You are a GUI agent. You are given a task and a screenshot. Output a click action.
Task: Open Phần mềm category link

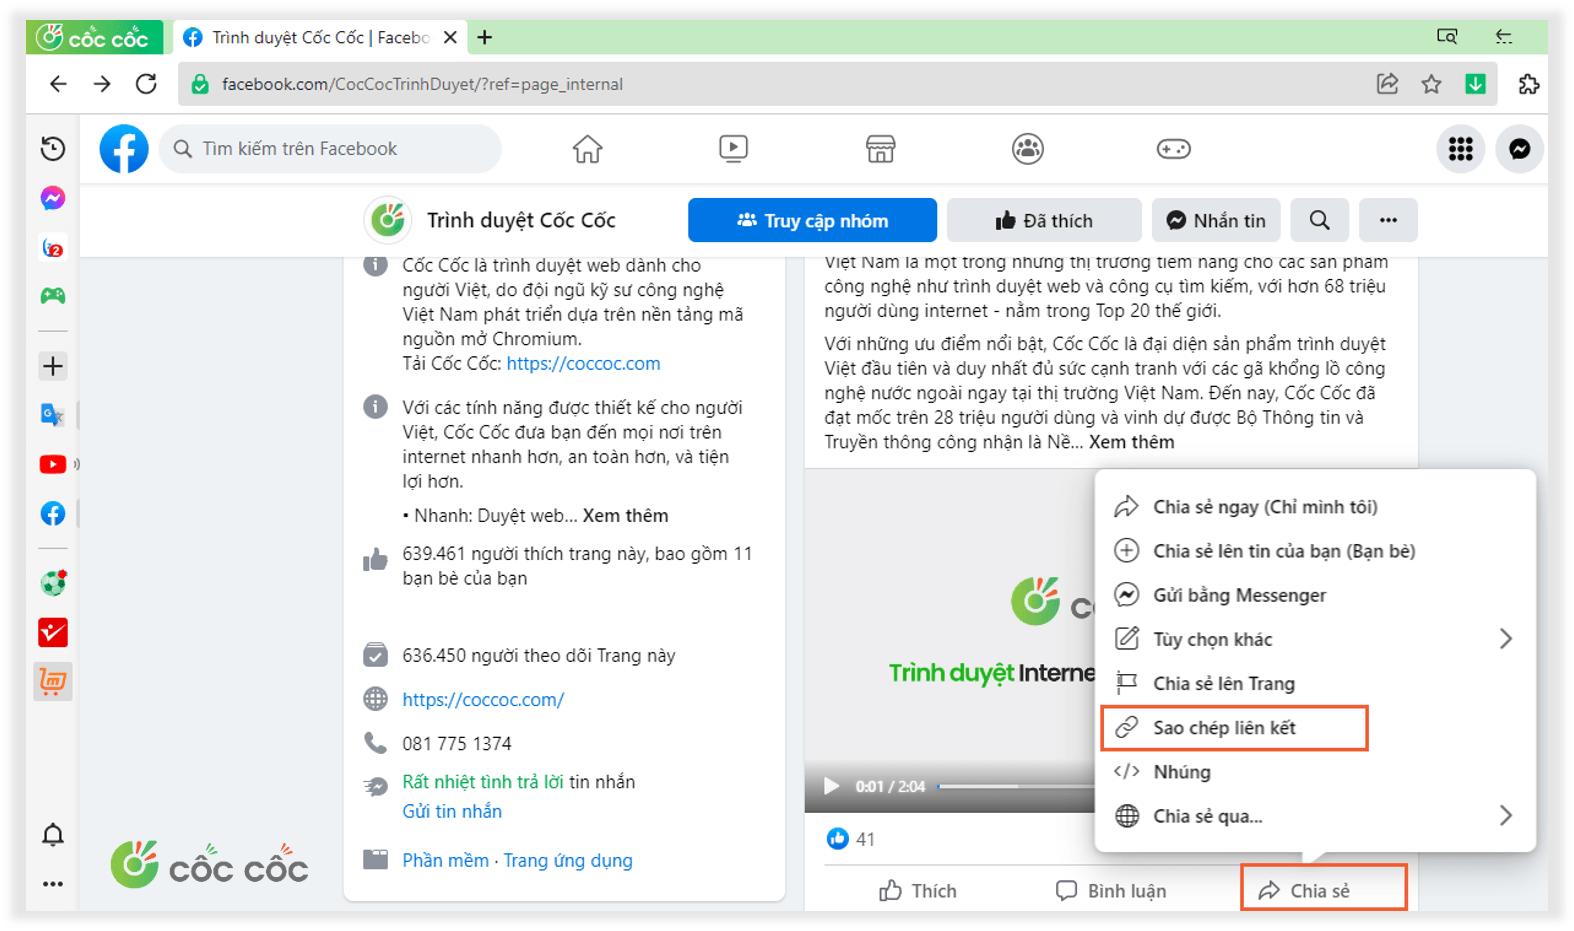click(445, 860)
